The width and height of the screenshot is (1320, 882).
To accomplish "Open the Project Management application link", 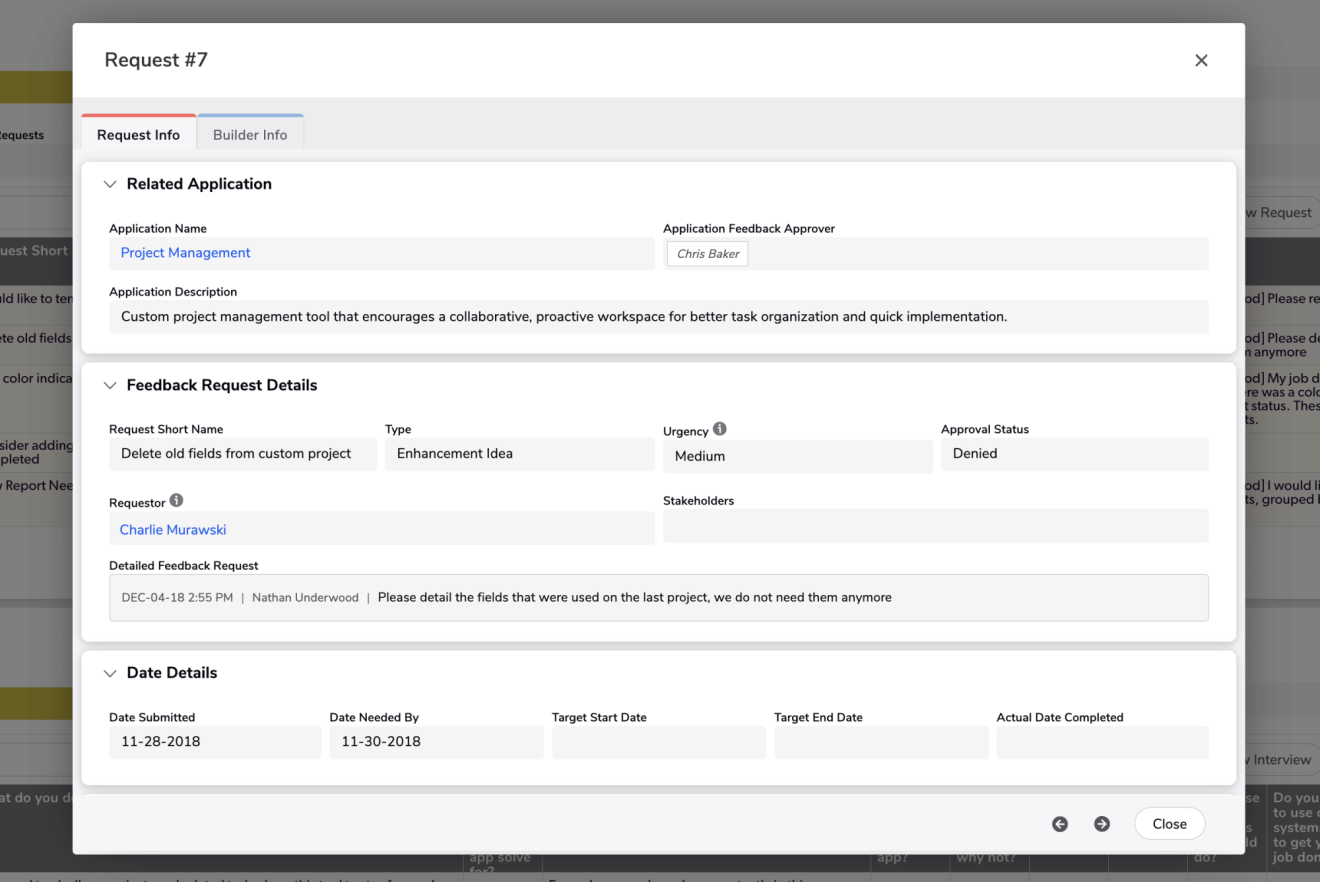I will (x=186, y=253).
